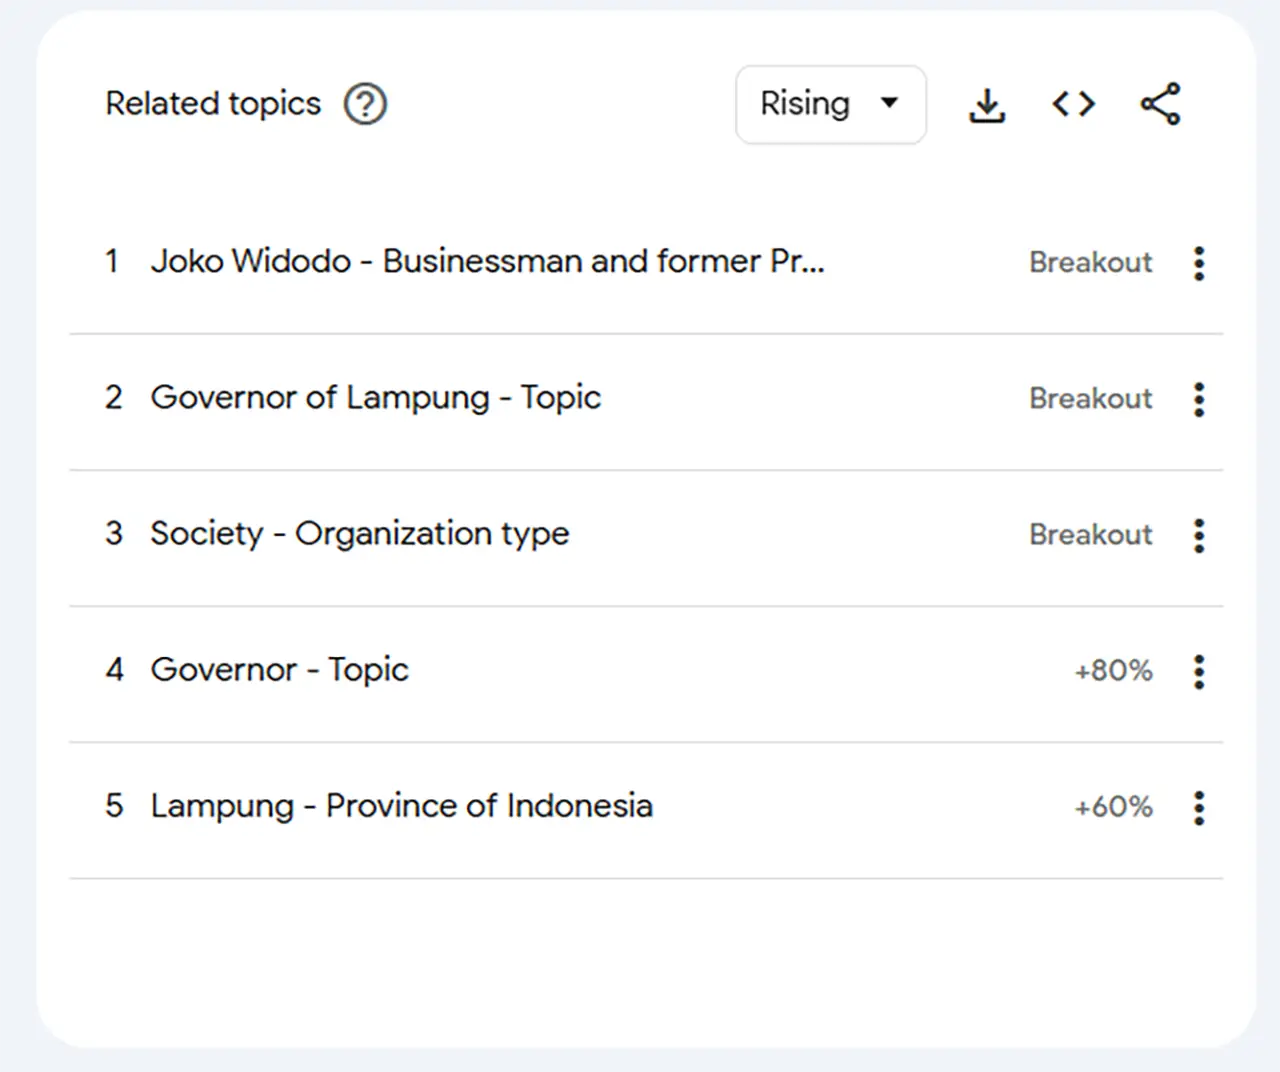Open options menu for the Governor - Topic row
The image size is (1280, 1072).
click(1198, 671)
